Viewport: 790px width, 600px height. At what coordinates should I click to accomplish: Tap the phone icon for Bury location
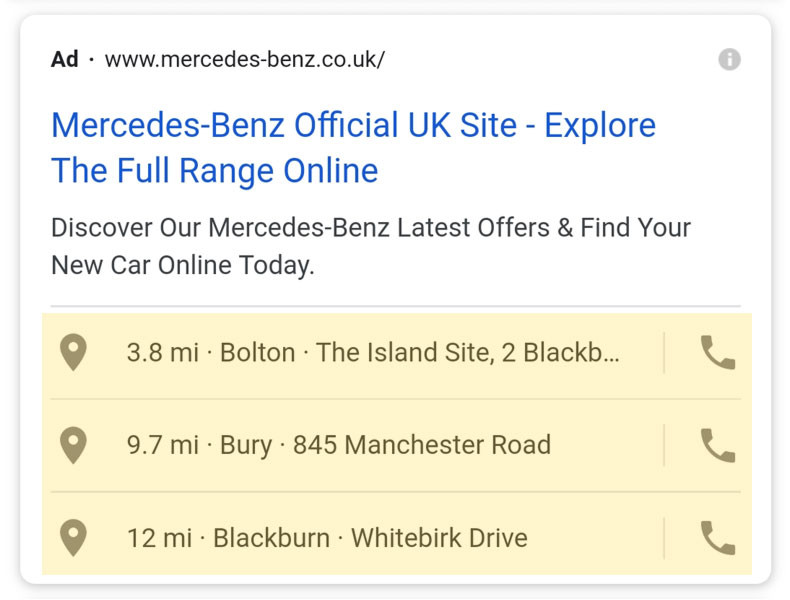point(717,445)
